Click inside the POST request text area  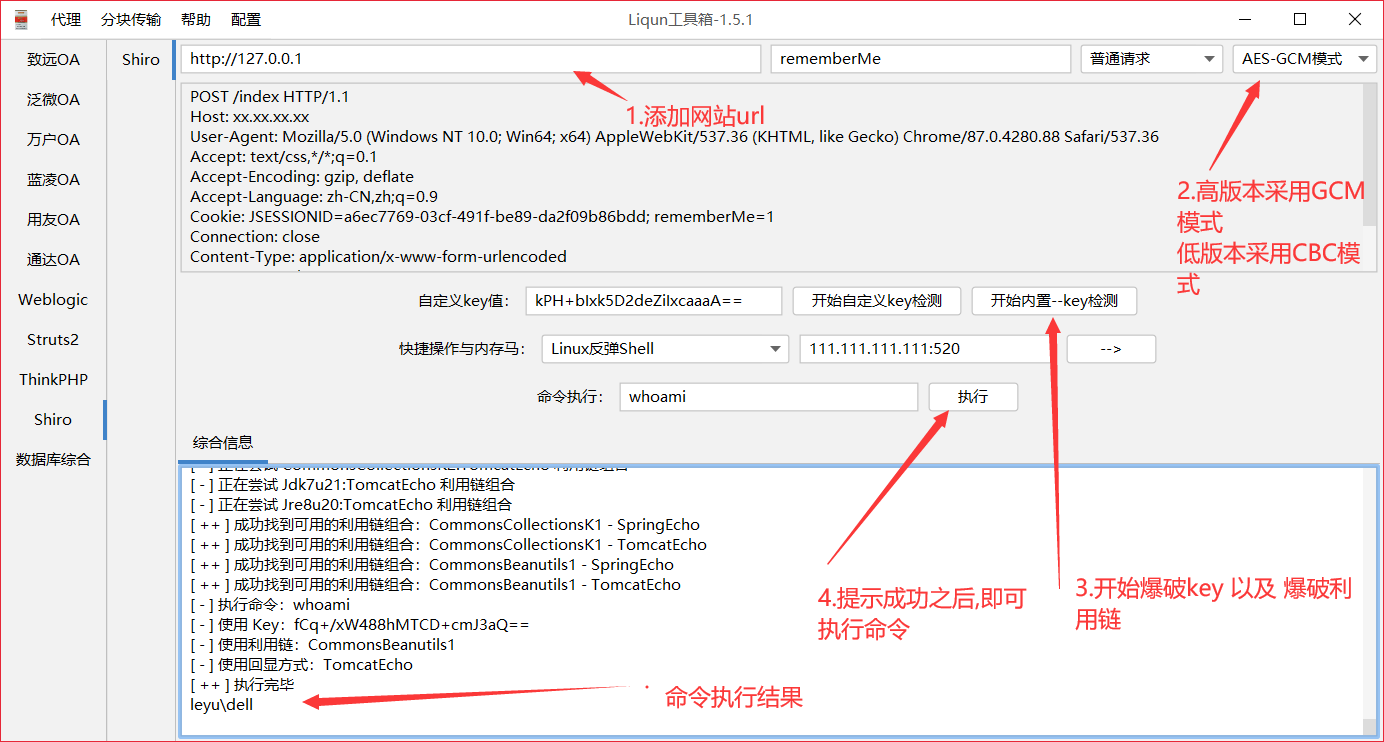coord(771,177)
